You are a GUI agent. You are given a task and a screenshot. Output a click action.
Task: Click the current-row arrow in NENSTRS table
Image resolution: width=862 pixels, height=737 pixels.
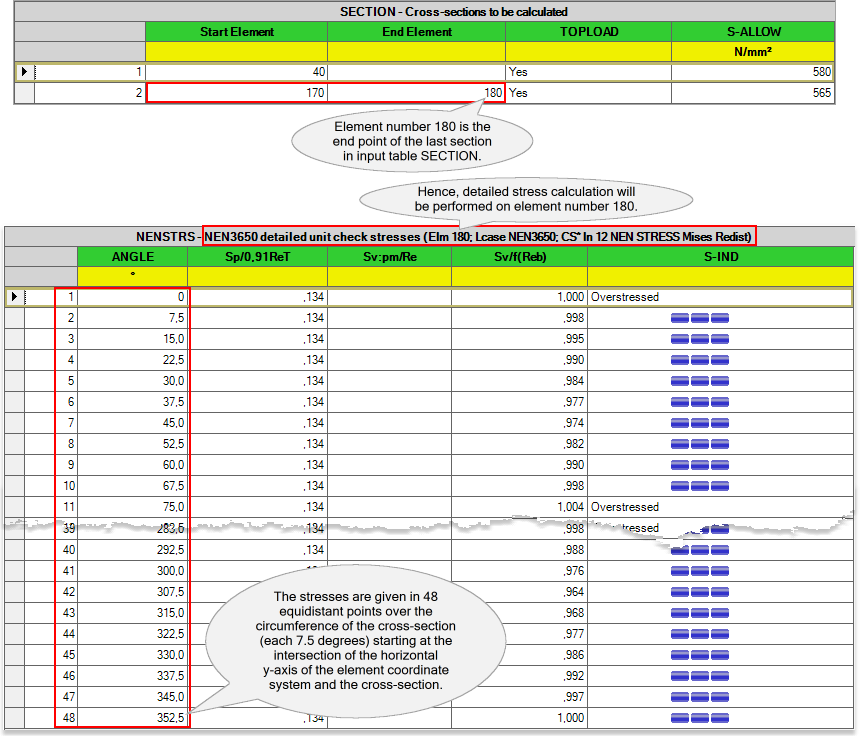point(13,297)
